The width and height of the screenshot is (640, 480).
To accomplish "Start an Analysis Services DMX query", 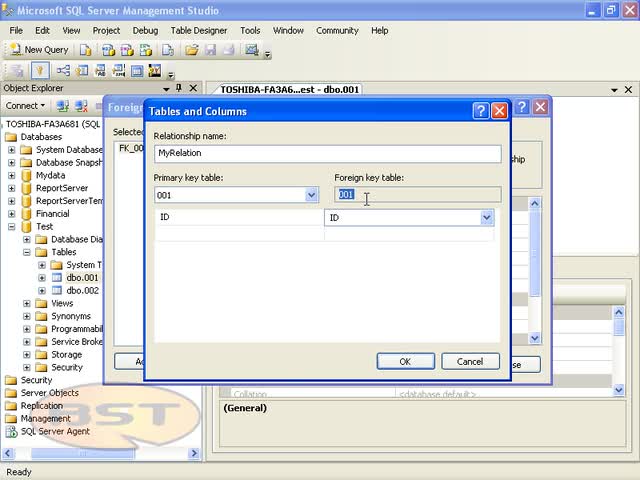I will (x=127, y=50).
